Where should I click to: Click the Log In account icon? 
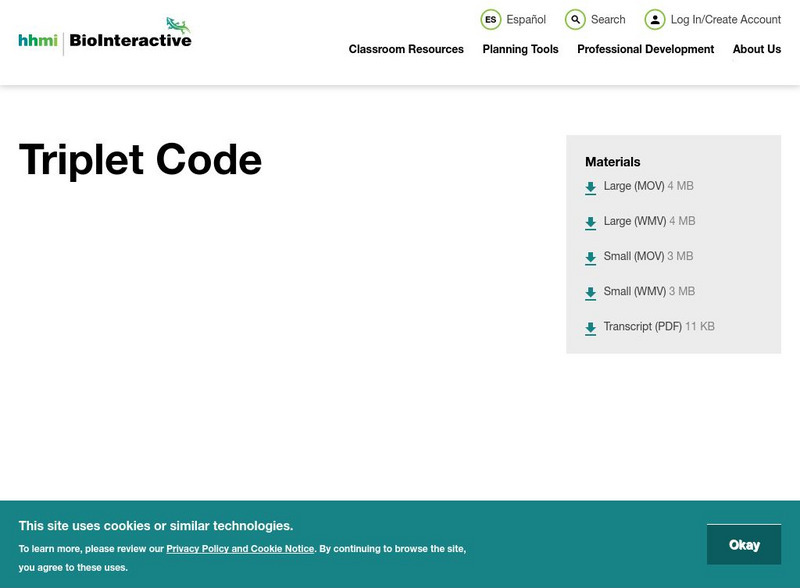(656, 19)
